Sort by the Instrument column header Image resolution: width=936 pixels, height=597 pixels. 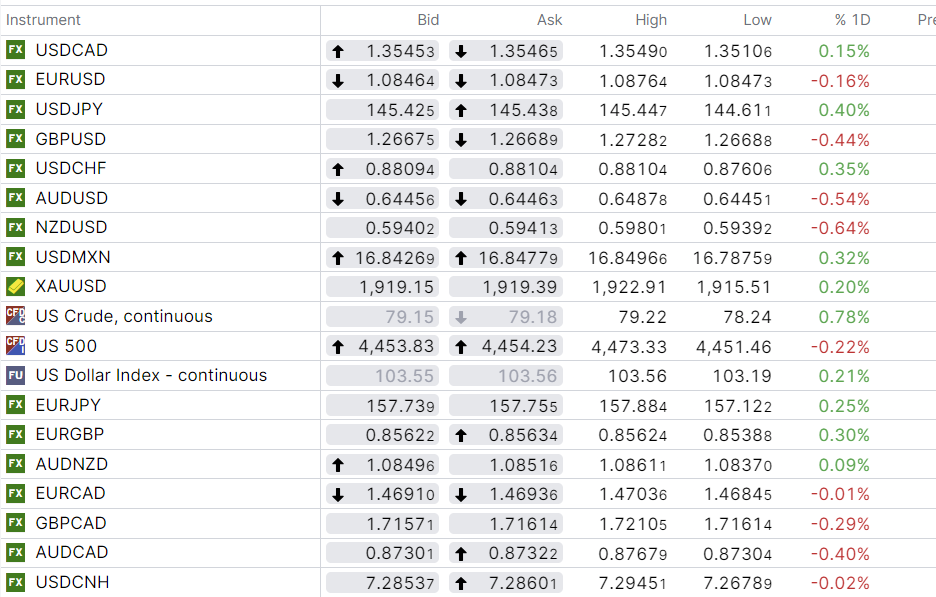[x=44, y=20]
